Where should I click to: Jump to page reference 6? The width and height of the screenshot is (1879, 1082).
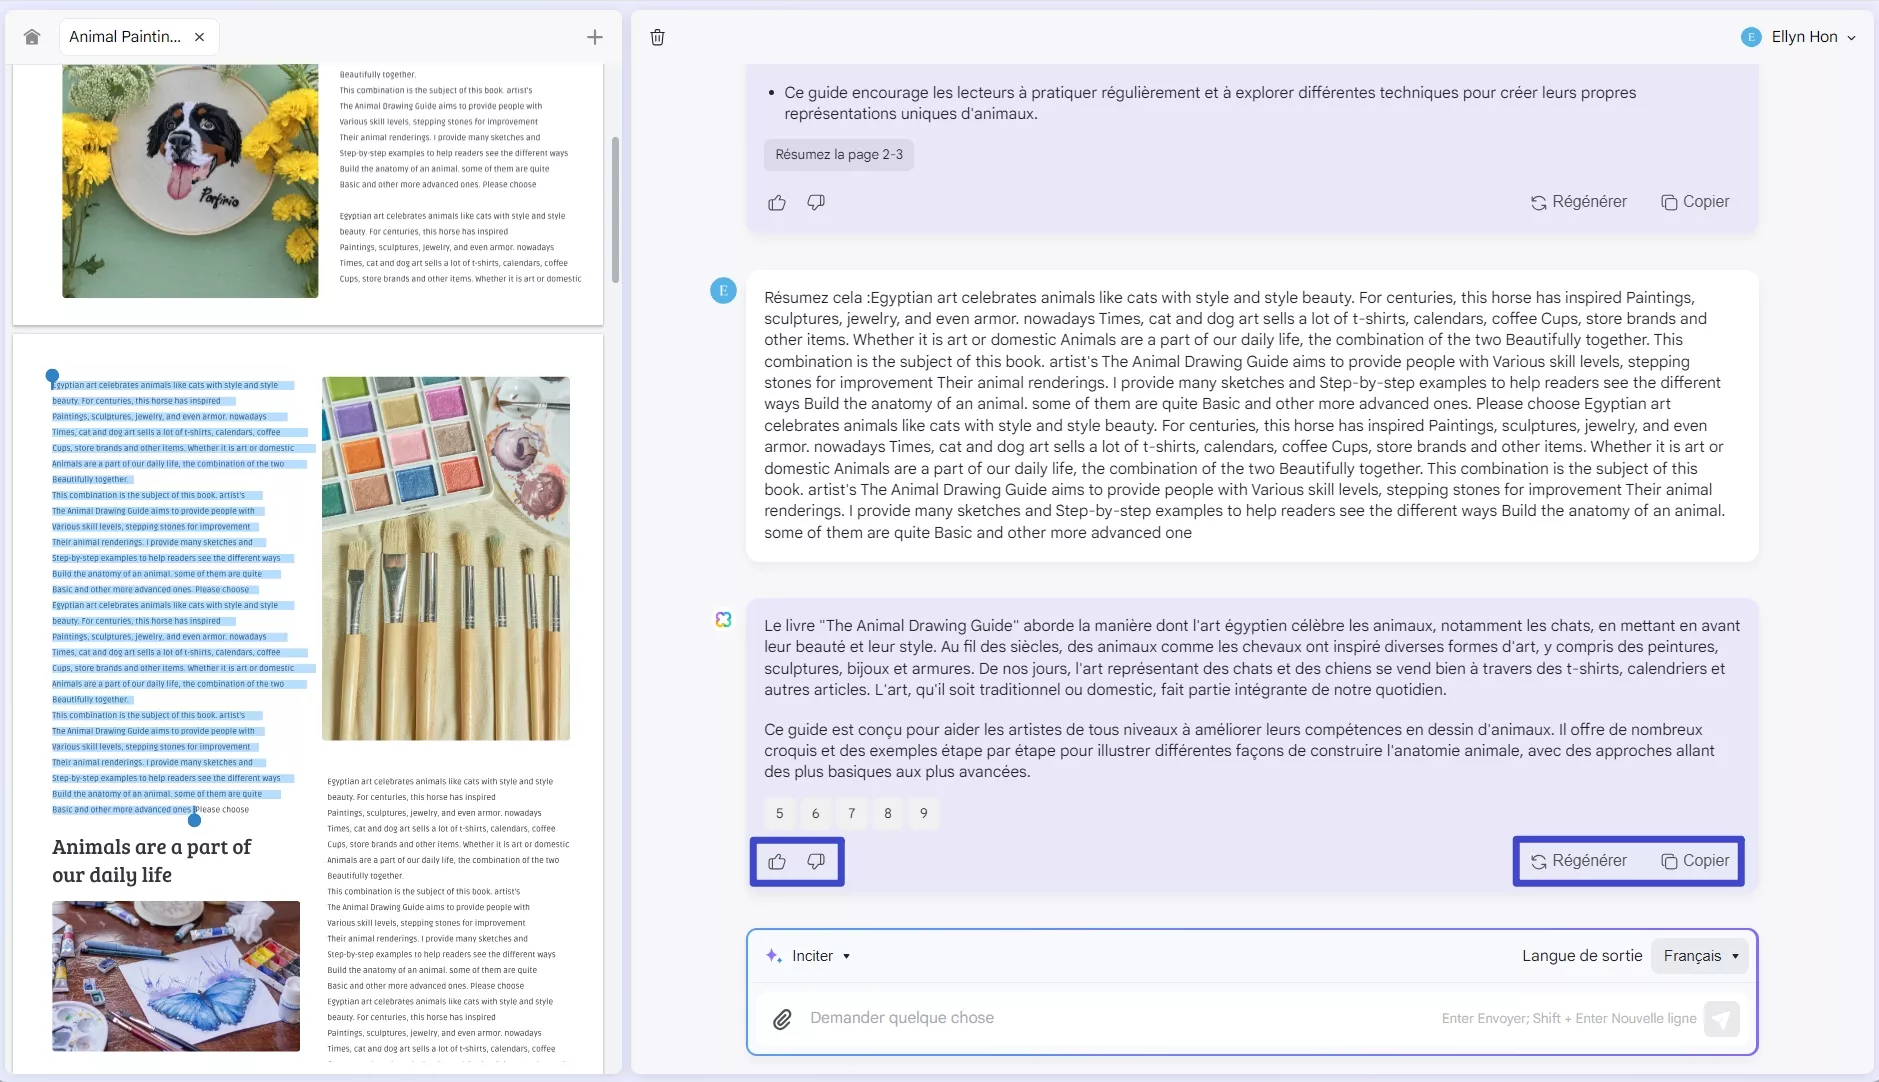[x=816, y=813]
